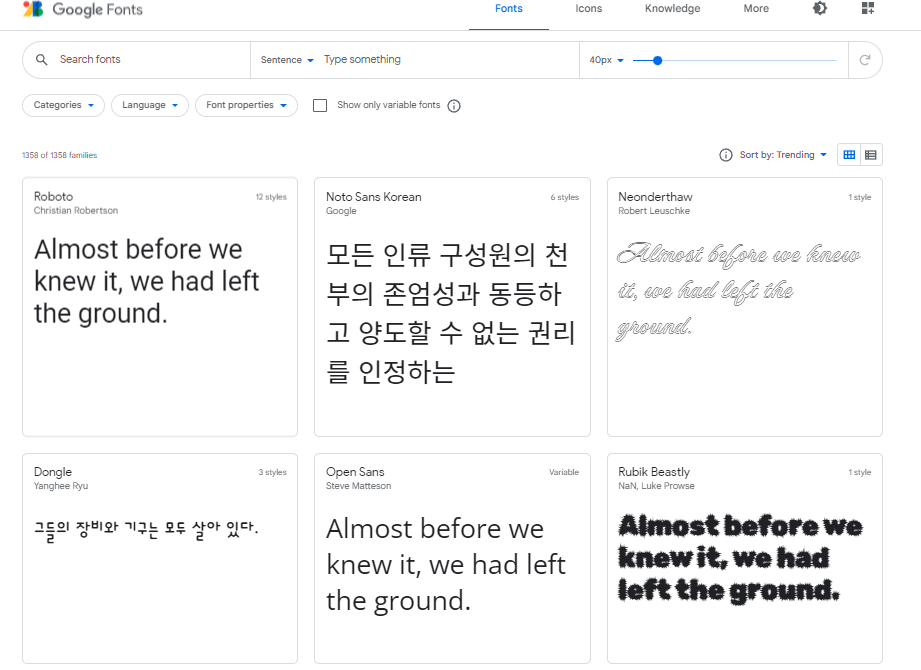Viewport: 921px width, 670px height.
Task: Click the 1358 of 1358 families count
Action: tap(59, 155)
